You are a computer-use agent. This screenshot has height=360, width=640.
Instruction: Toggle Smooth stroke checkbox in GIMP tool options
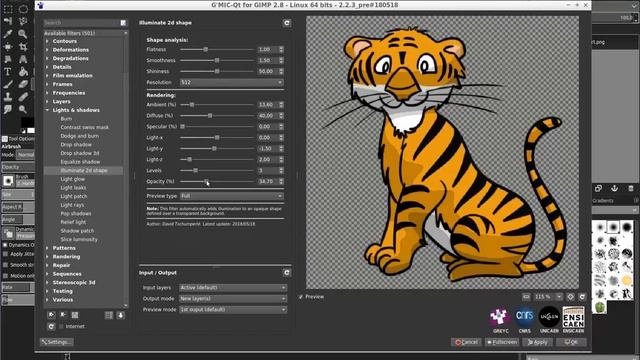click(x=6, y=265)
